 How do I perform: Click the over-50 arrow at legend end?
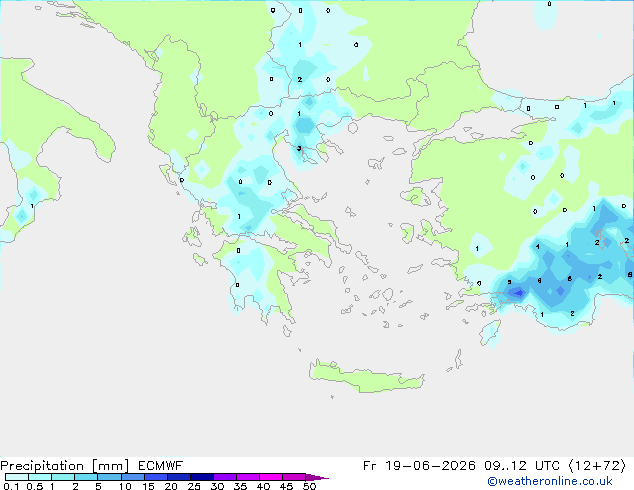(x=317, y=477)
